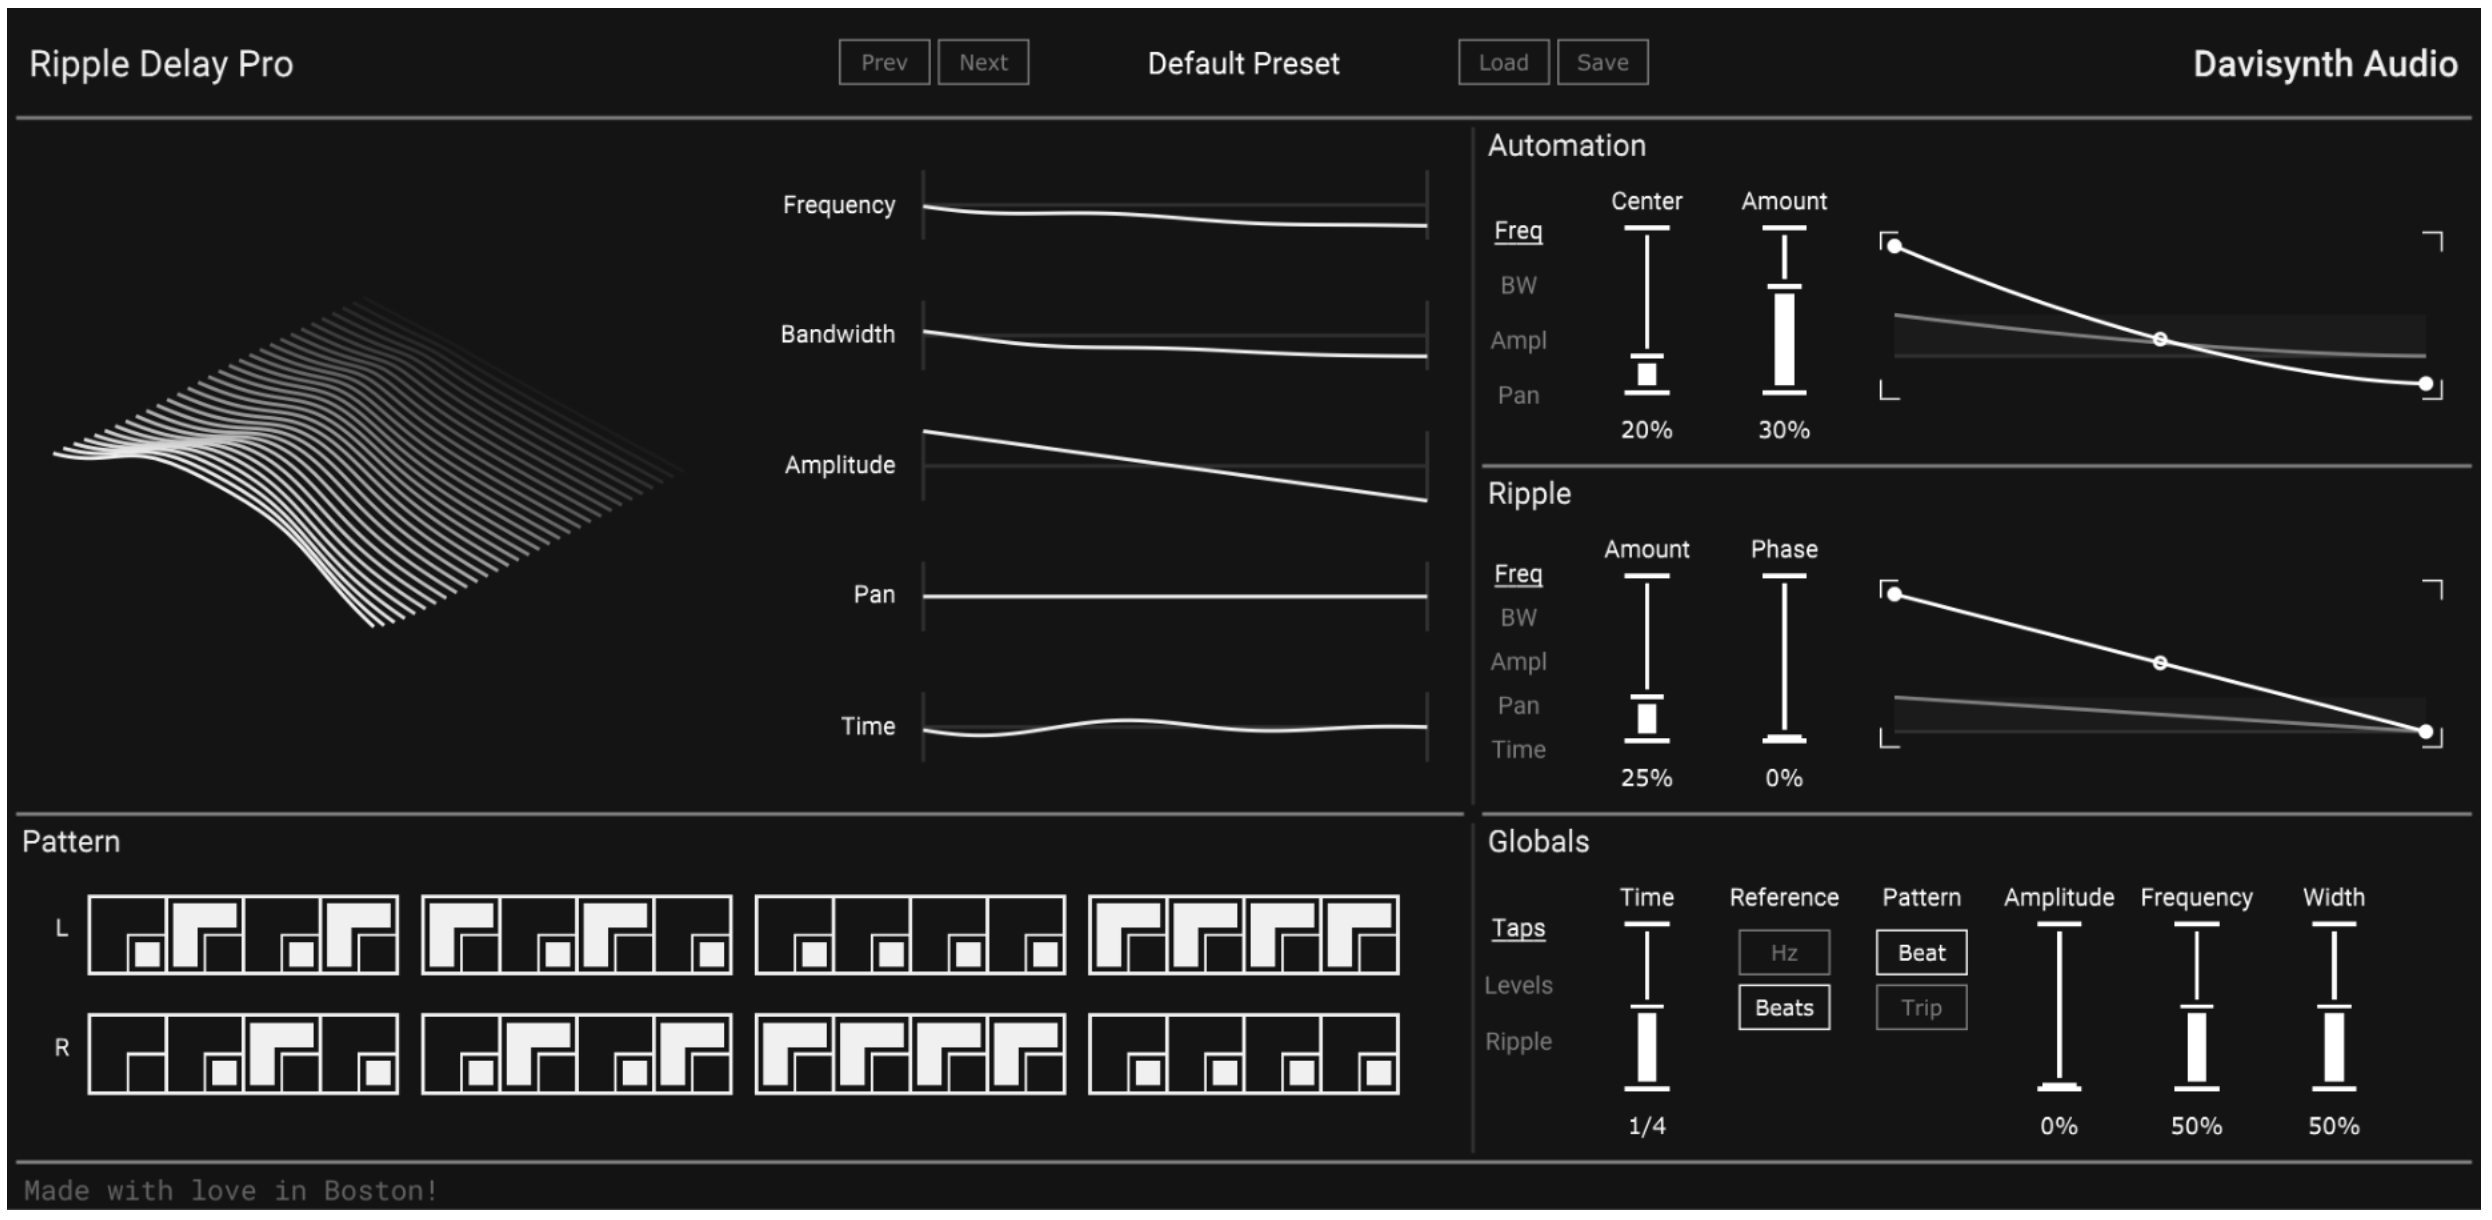
Task: Load a preset
Action: point(1504,62)
